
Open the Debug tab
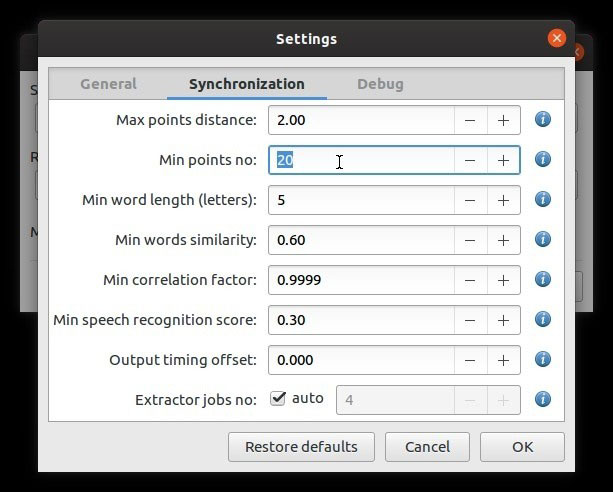pyautogui.click(x=380, y=84)
